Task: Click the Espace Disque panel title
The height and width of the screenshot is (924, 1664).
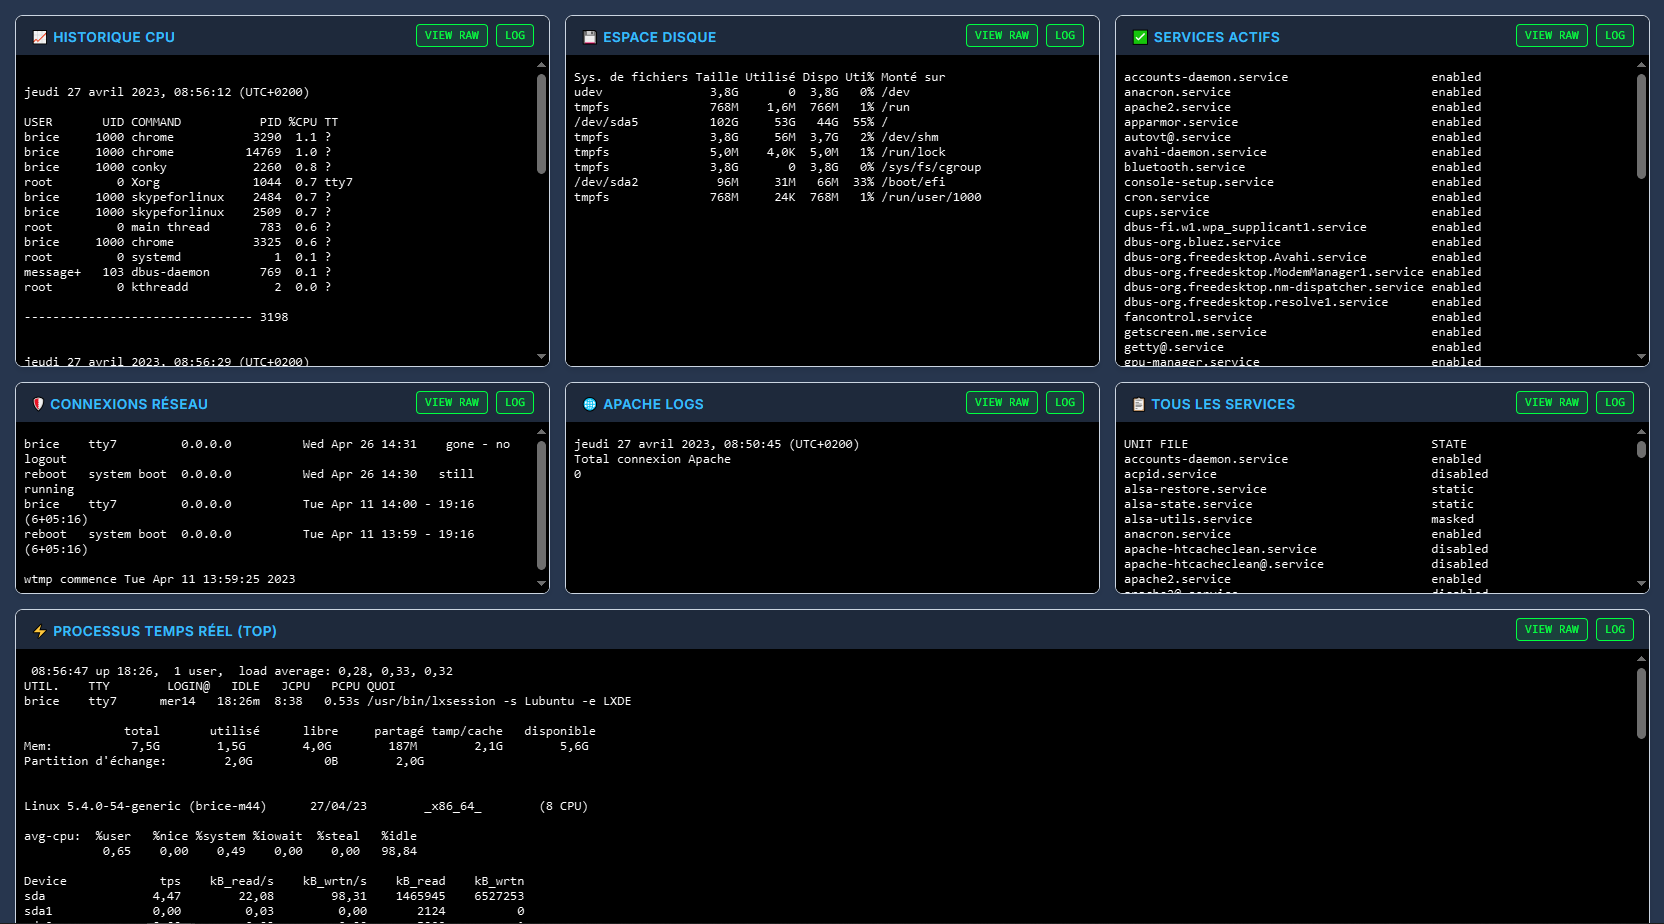Action: pos(659,37)
